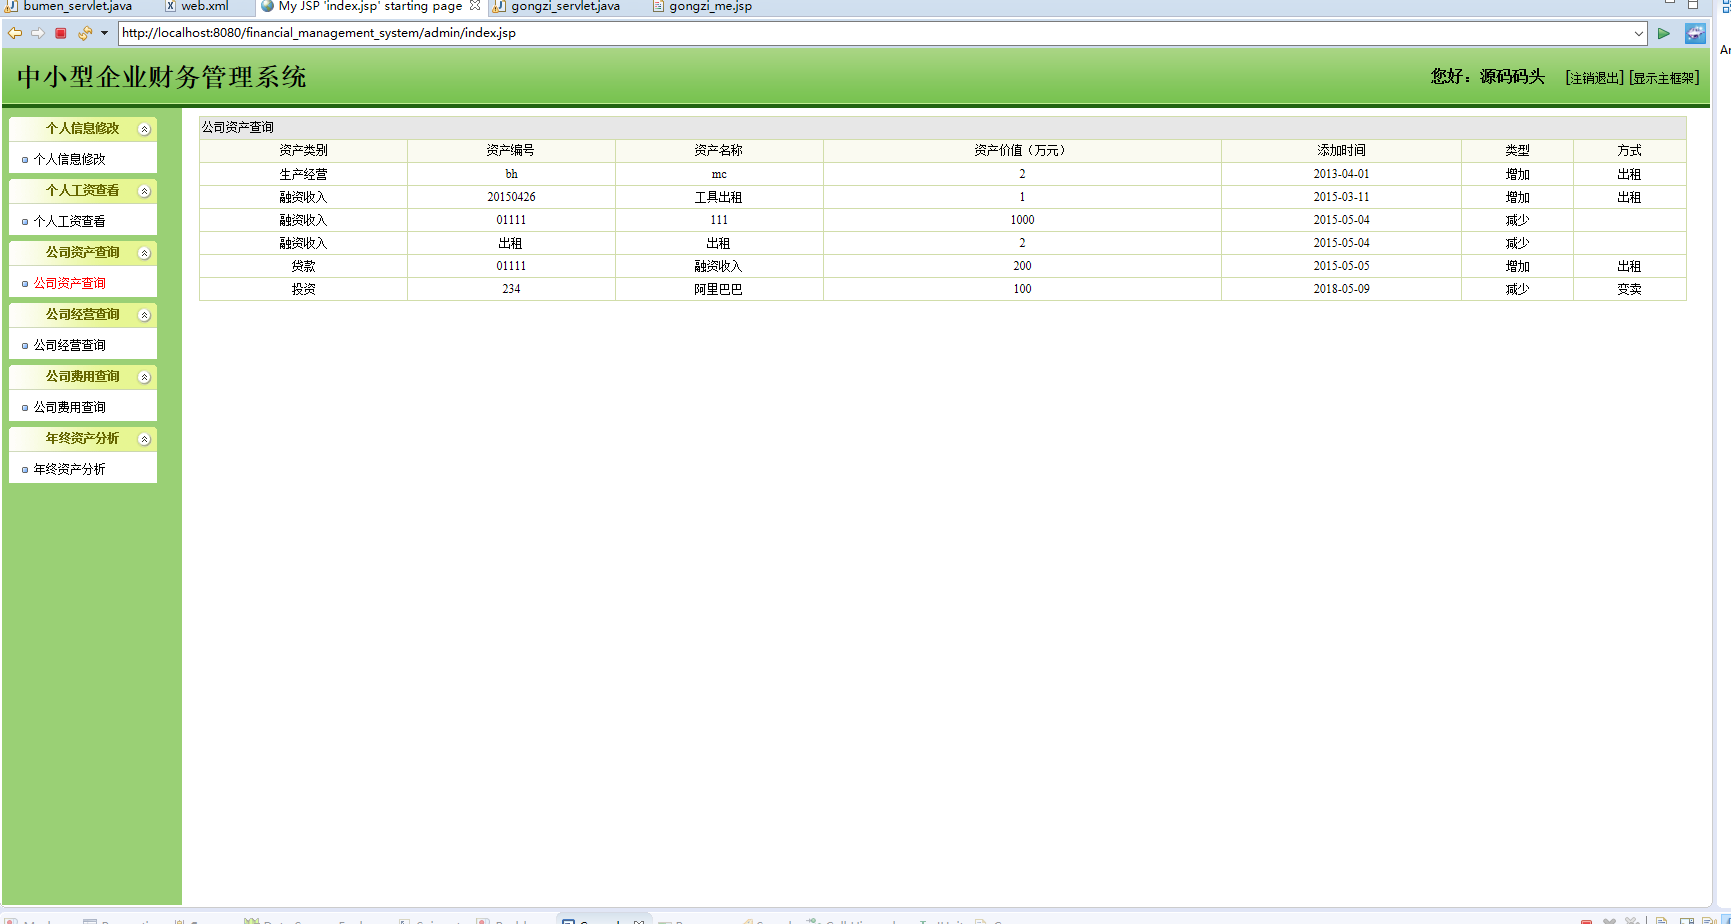The height and width of the screenshot is (924, 1731).
Task: Switch to the gongzi_me.jsp tab
Action: pos(703,6)
